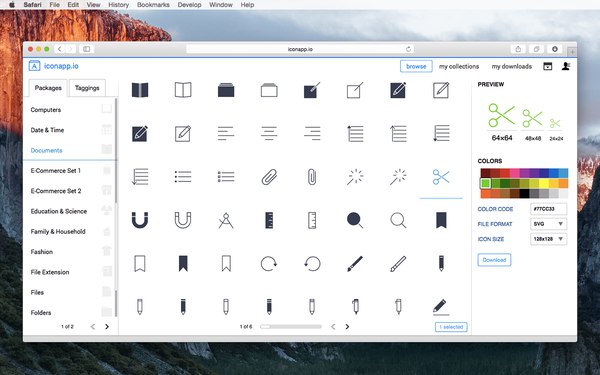Pick the pink color swatch

click(515, 173)
